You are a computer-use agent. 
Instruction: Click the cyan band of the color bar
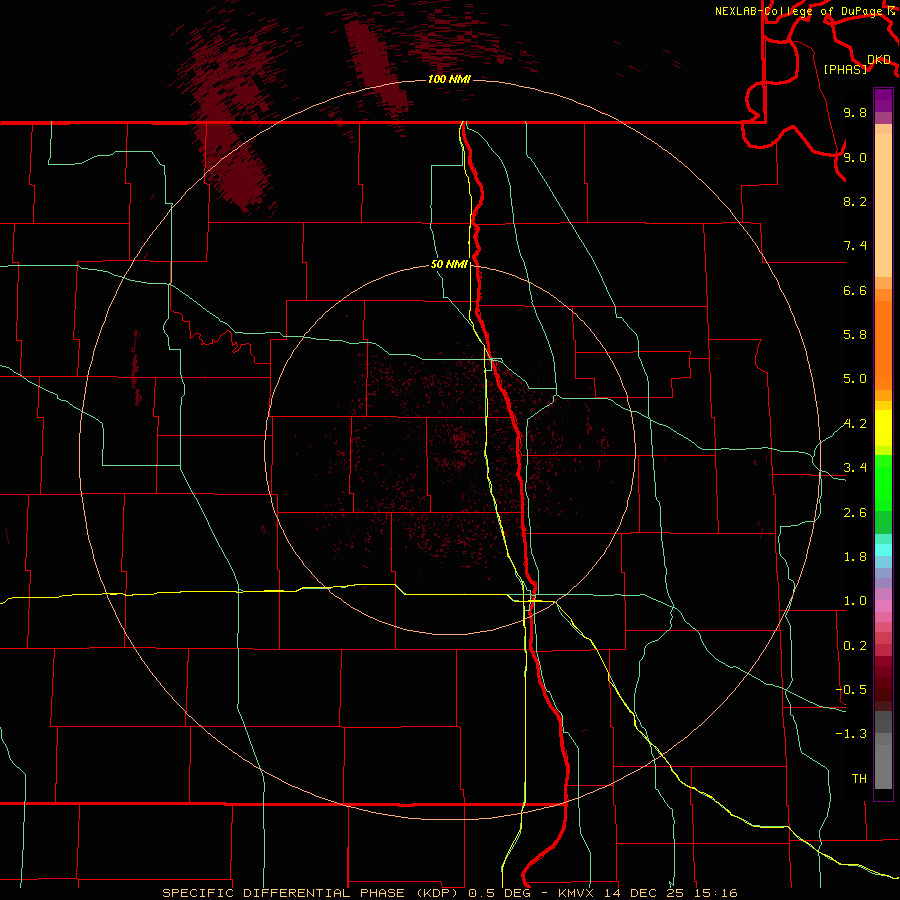click(x=883, y=550)
